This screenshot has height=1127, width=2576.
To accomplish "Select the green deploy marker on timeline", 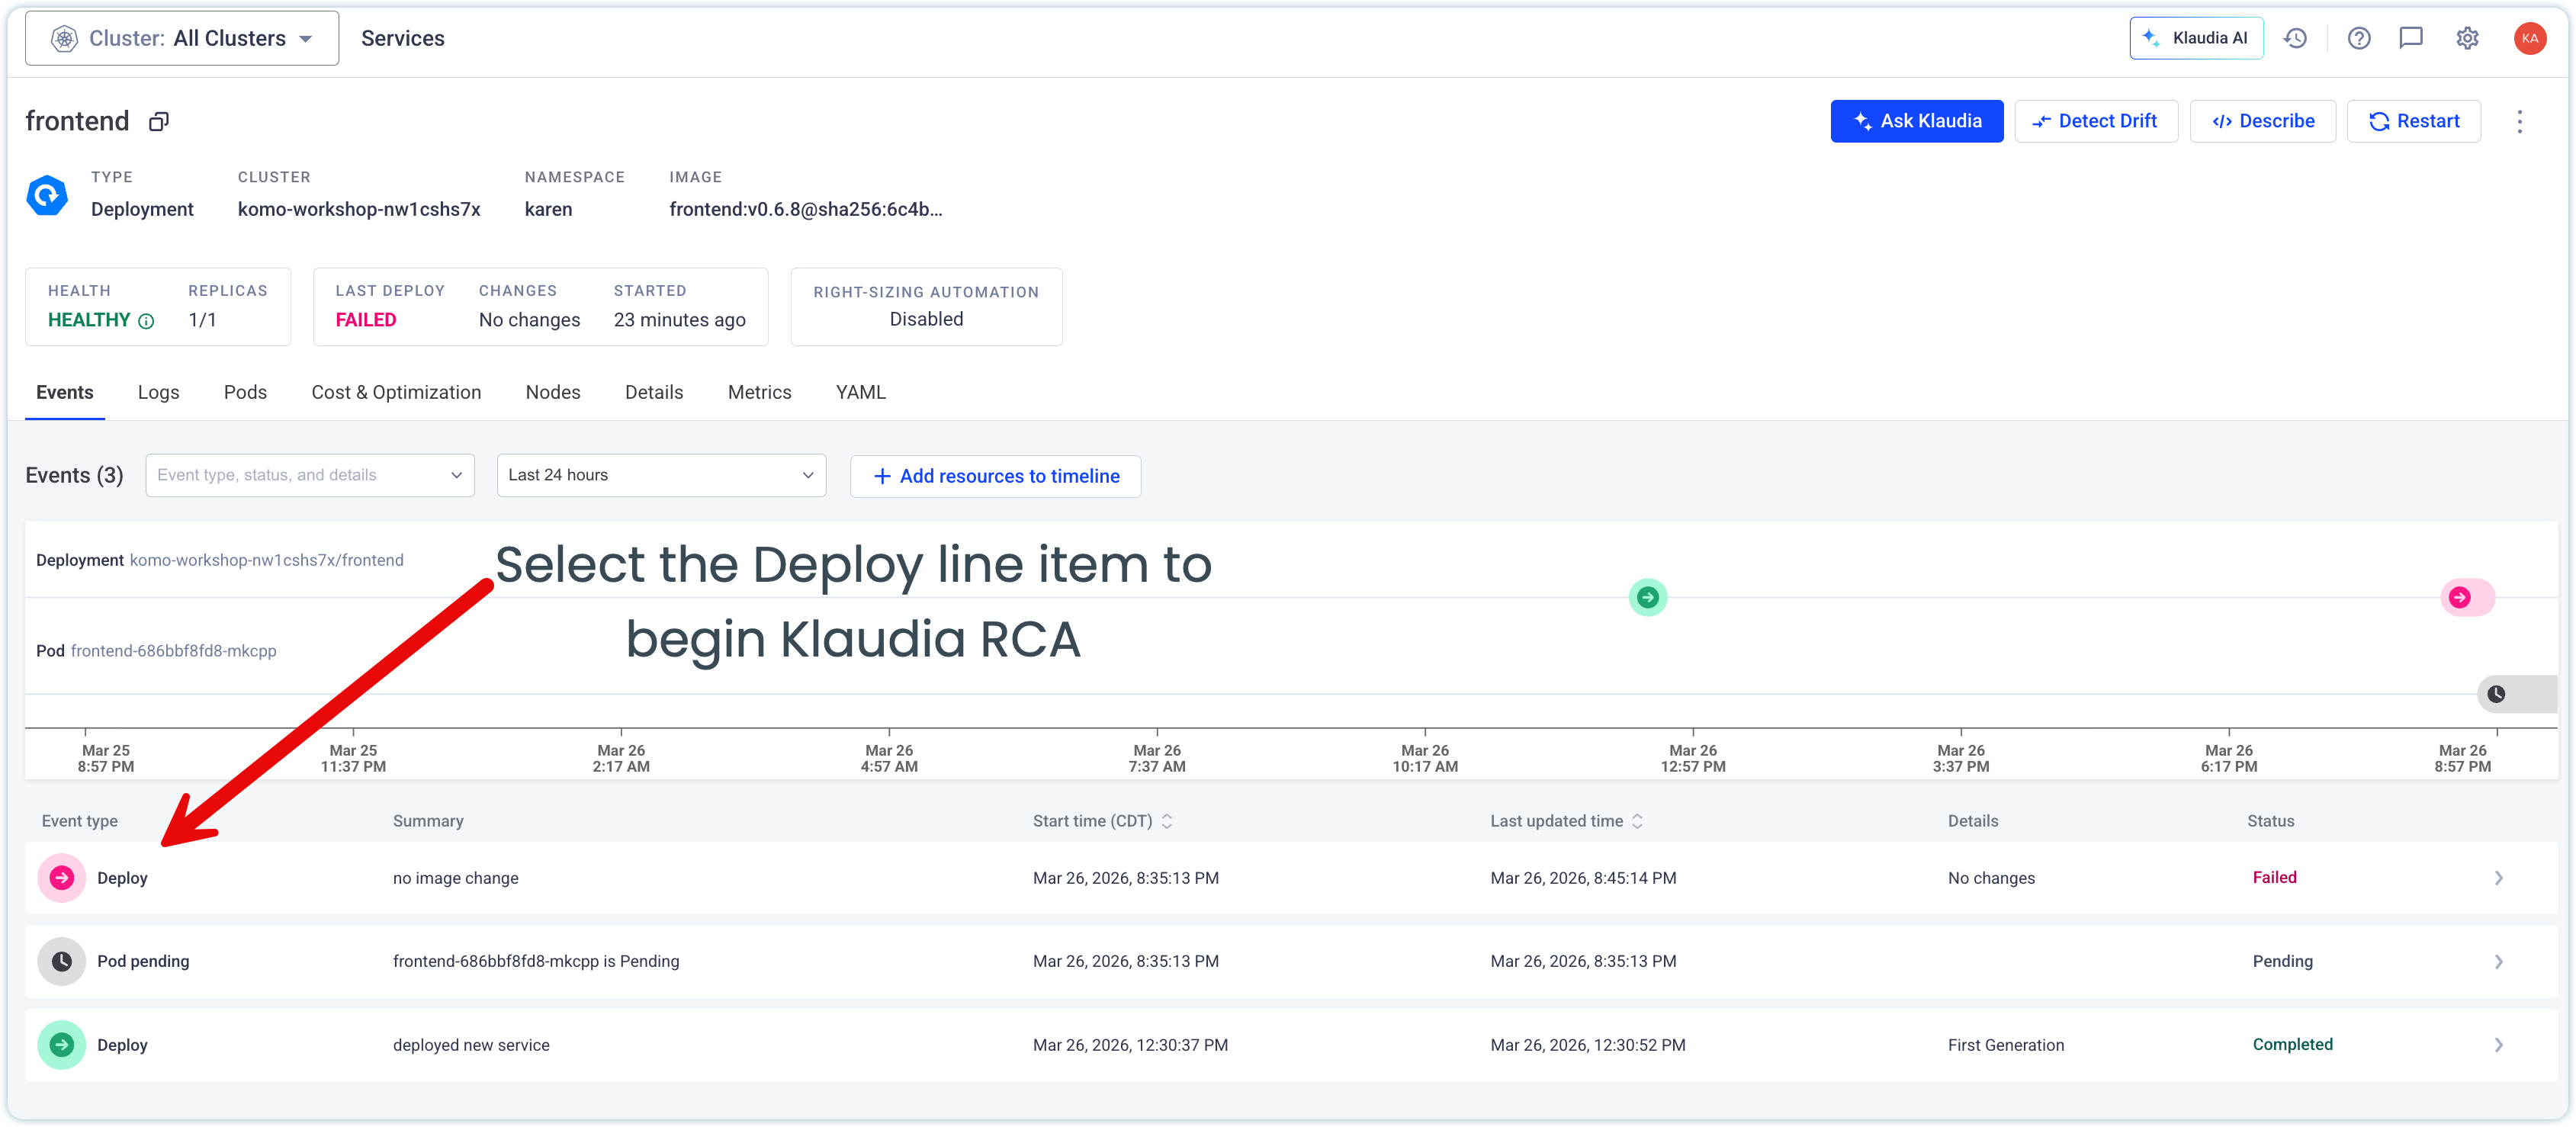I will [1647, 598].
